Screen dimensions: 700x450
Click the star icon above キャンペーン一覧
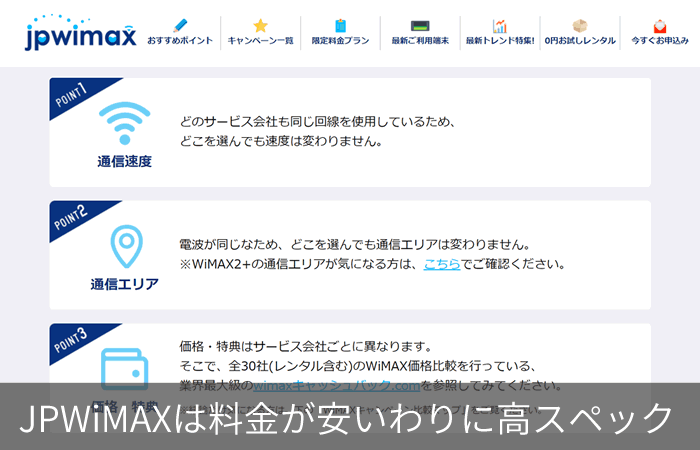260,25
